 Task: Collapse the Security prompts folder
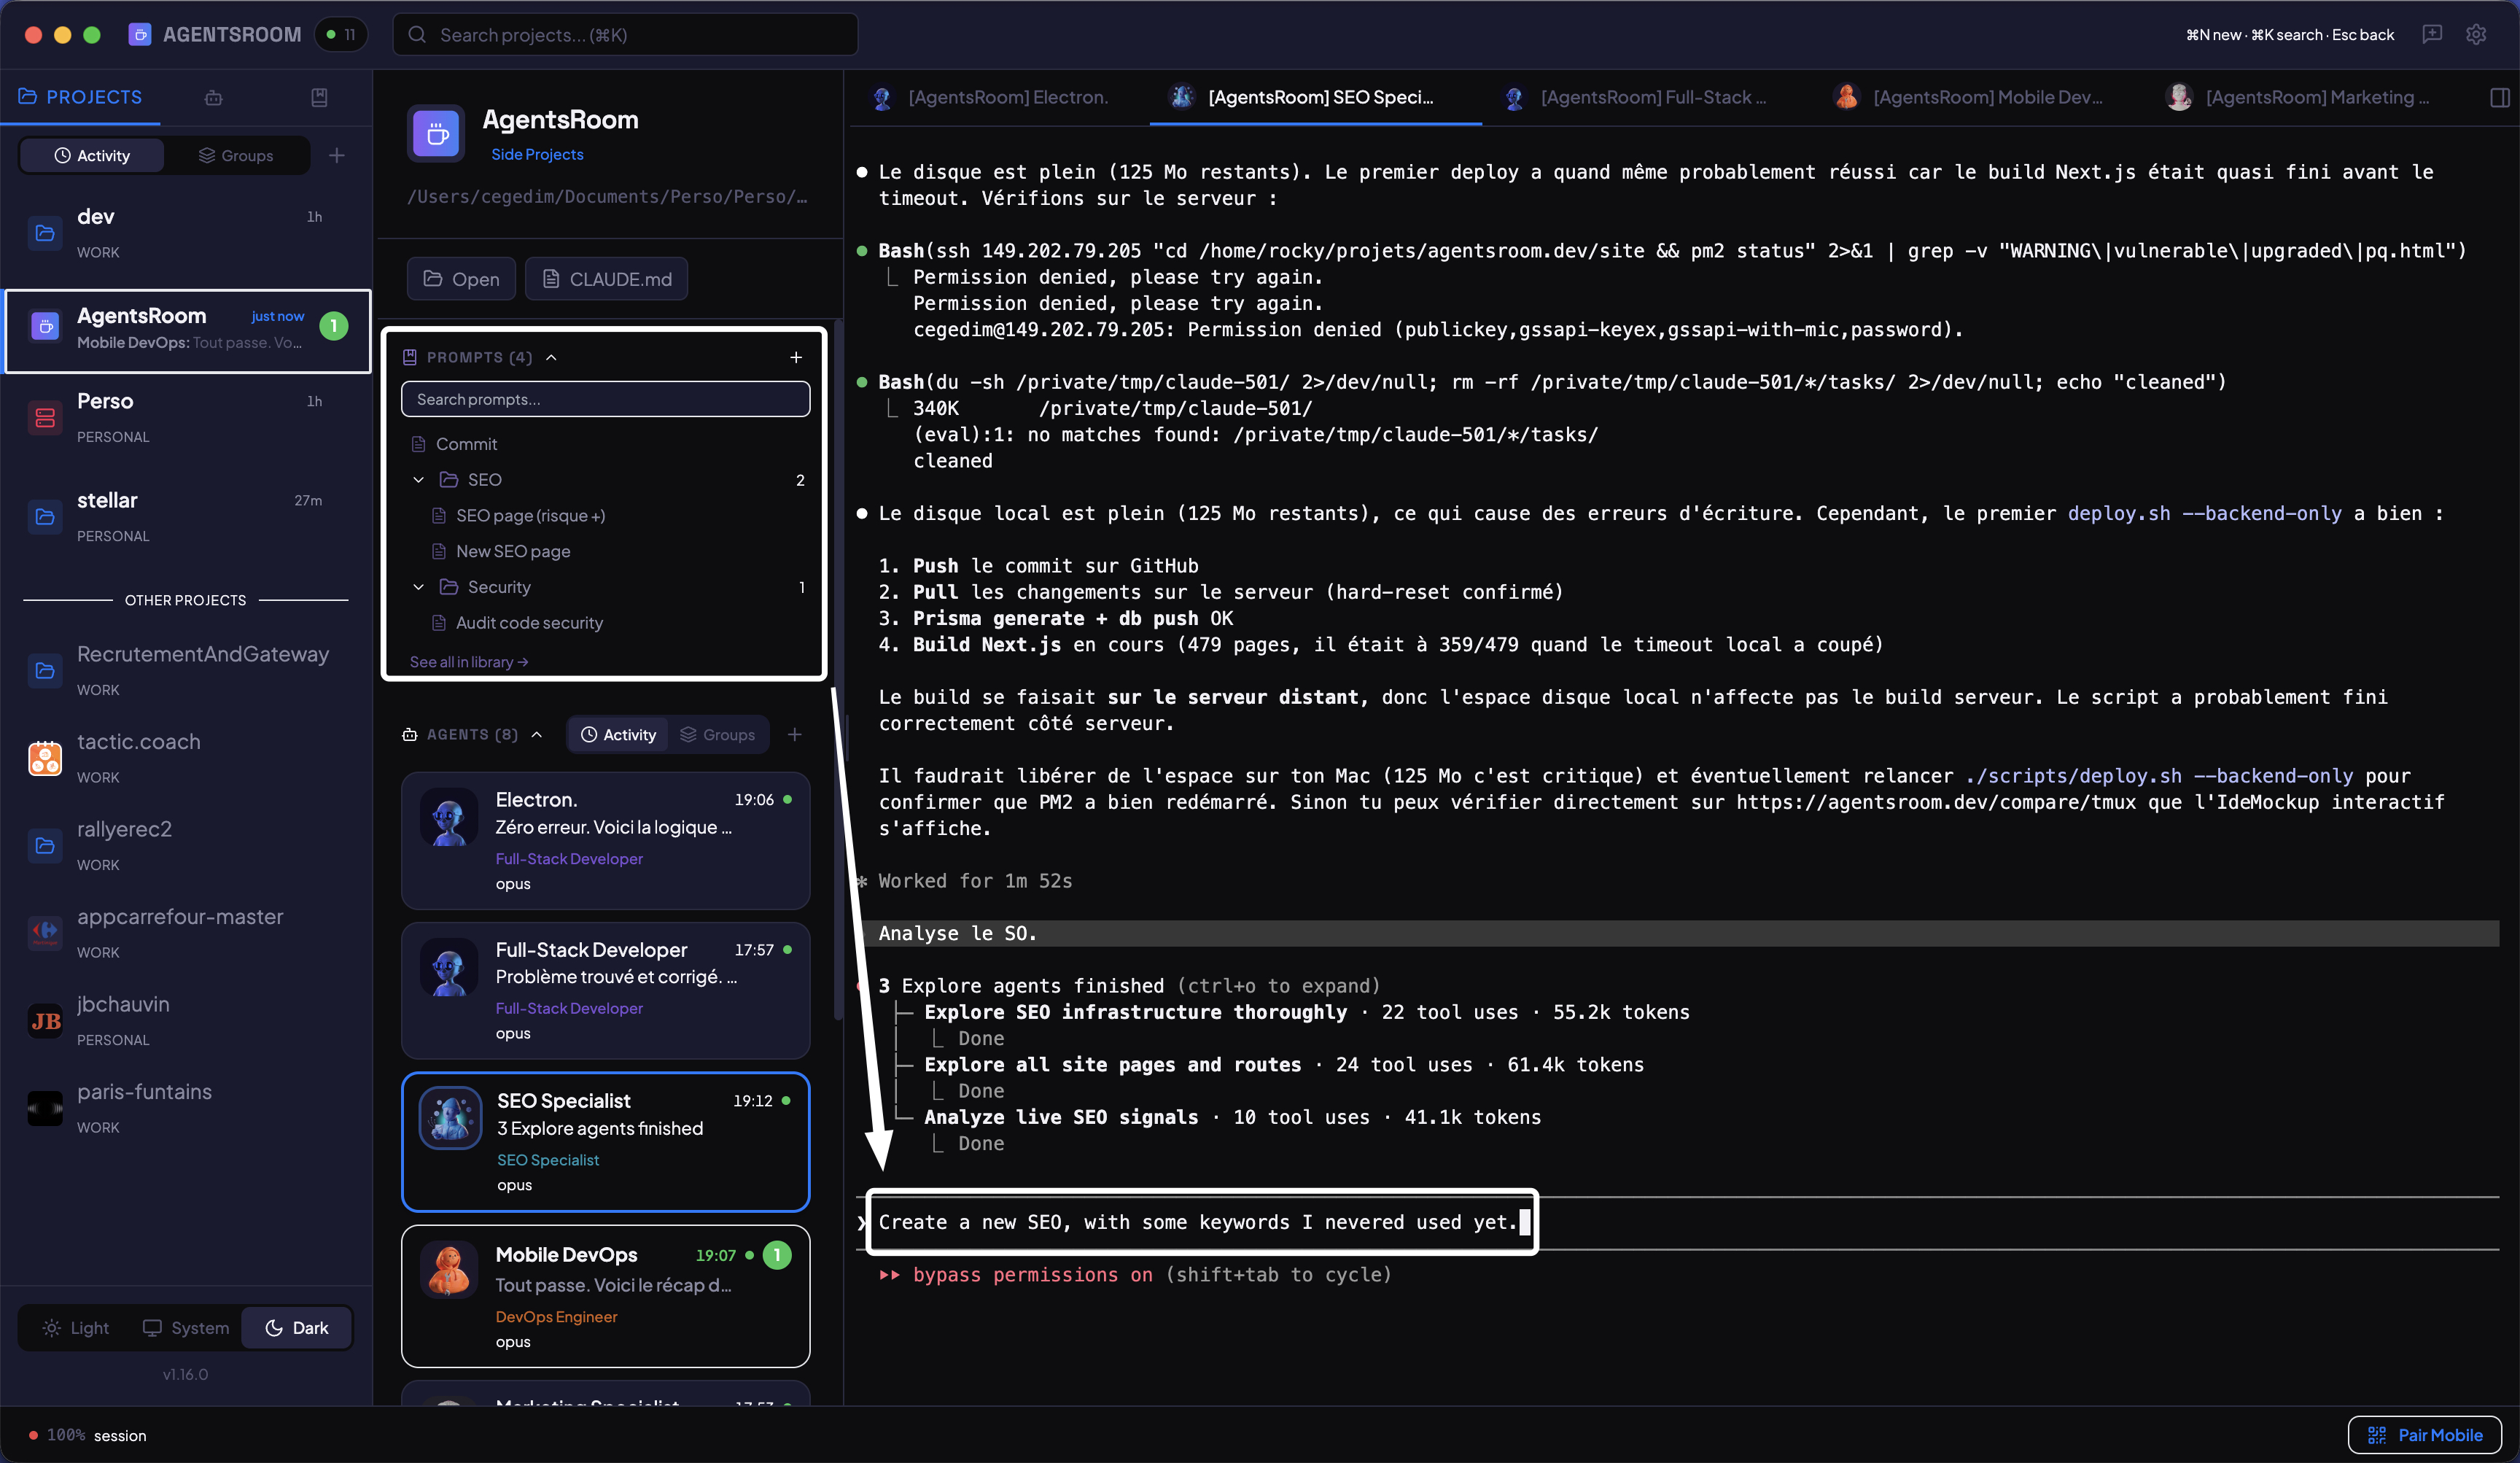pos(419,587)
